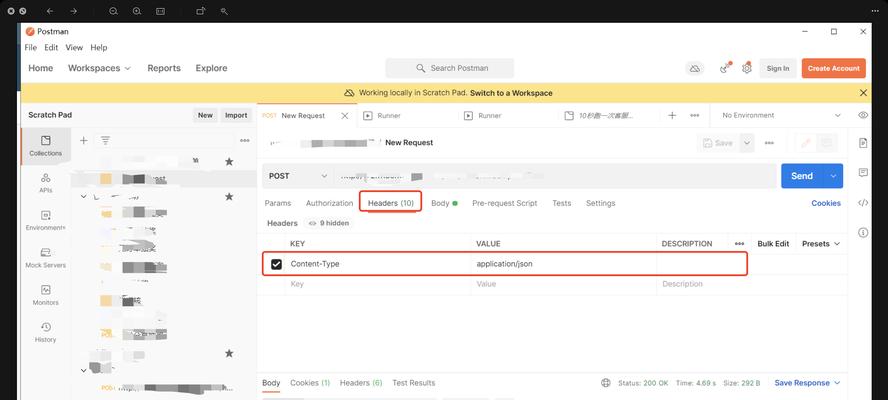Open the documentation icon in right sidebar

(x=863, y=143)
